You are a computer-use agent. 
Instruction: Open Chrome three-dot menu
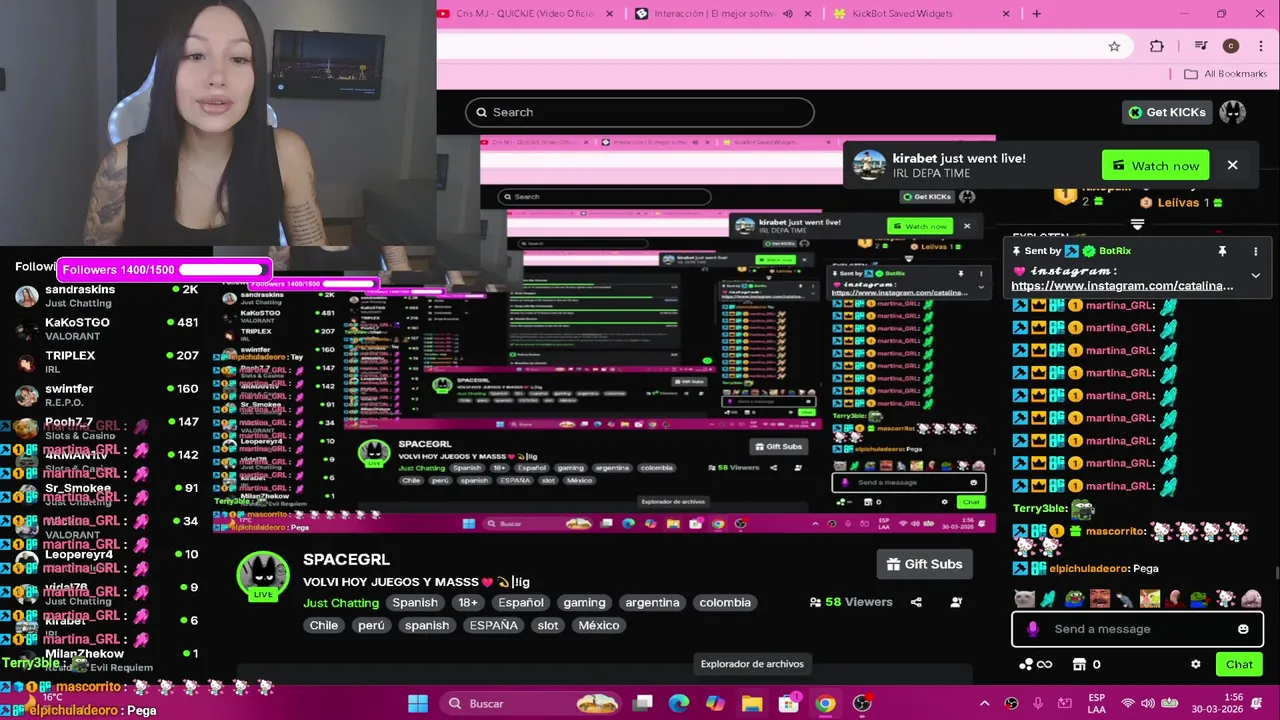point(1260,46)
